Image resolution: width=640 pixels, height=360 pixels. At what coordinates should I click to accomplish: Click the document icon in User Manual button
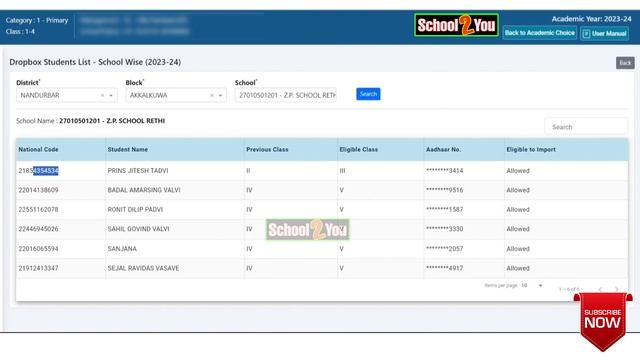pos(586,33)
